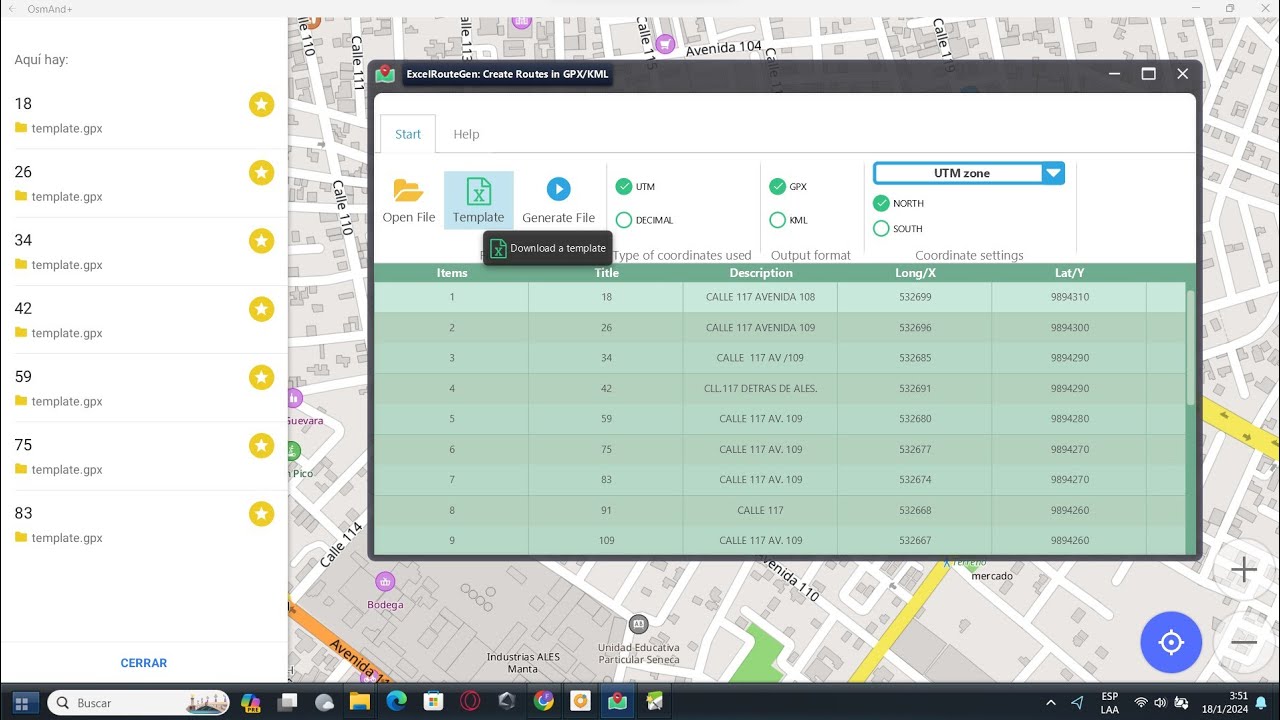Download the Excel Template
The width and height of the screenshot is (1280, 720).
[478, 200]
